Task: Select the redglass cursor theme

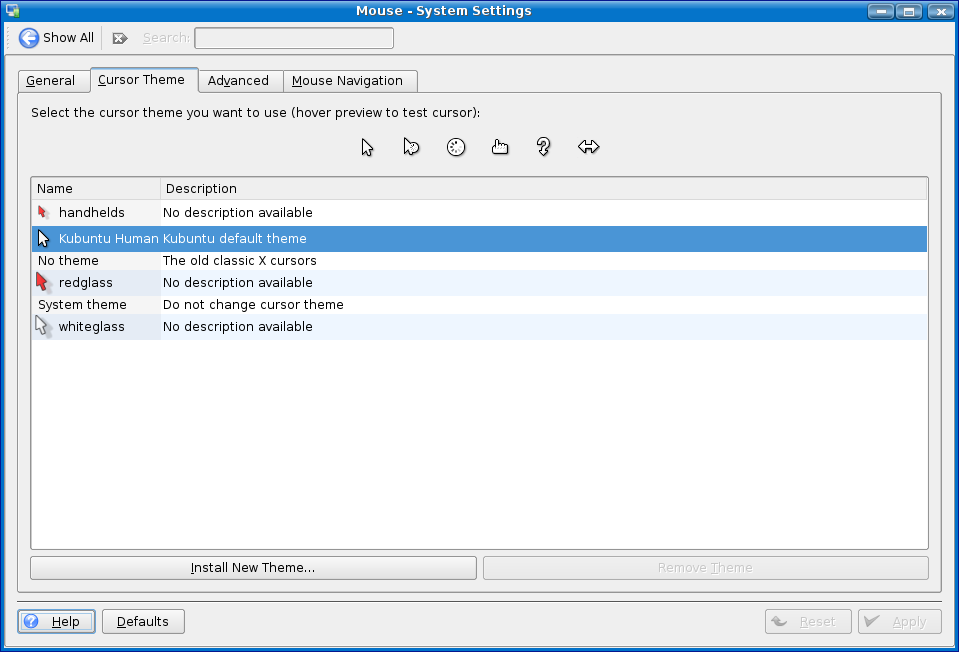Action: pos(85,283)
